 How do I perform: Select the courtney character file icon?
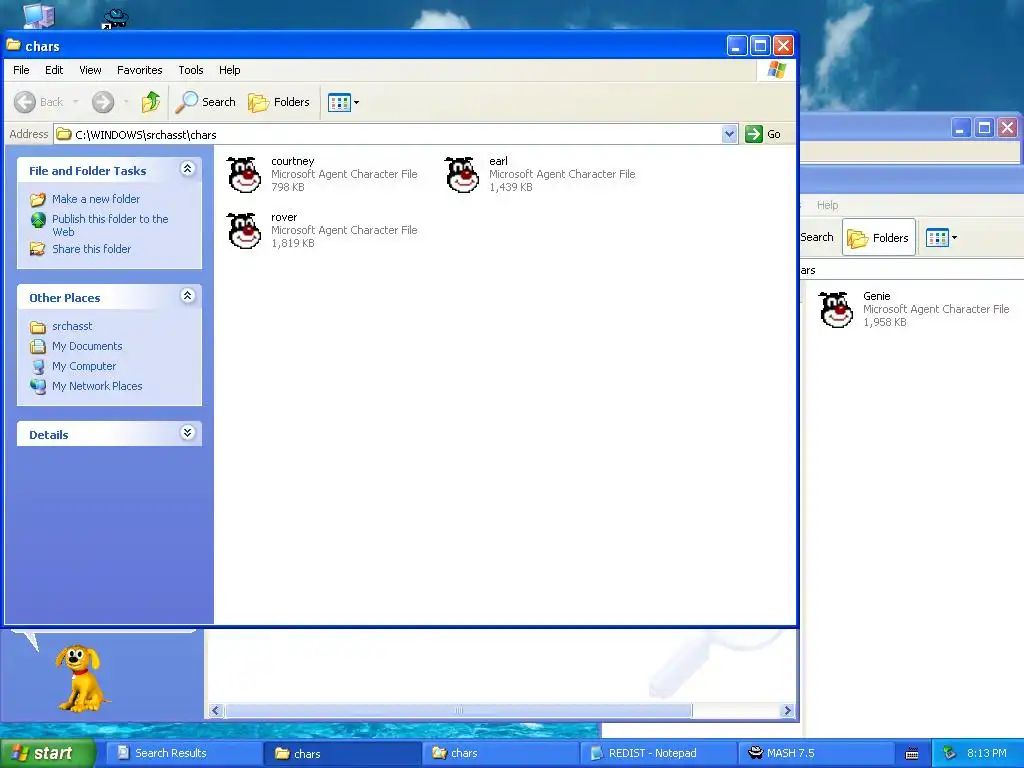pos(244,174)
